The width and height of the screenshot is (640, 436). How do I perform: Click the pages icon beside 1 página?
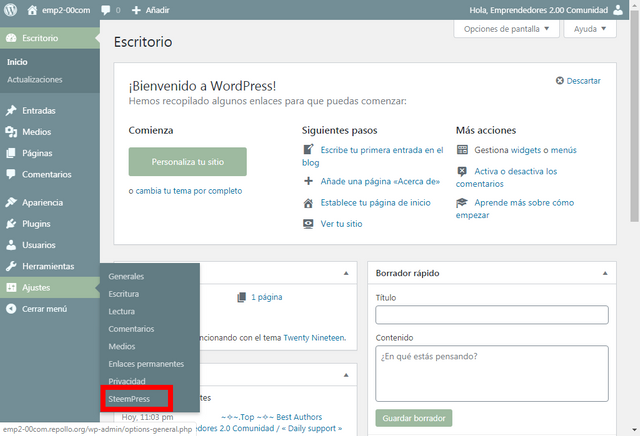pos(242,297)
